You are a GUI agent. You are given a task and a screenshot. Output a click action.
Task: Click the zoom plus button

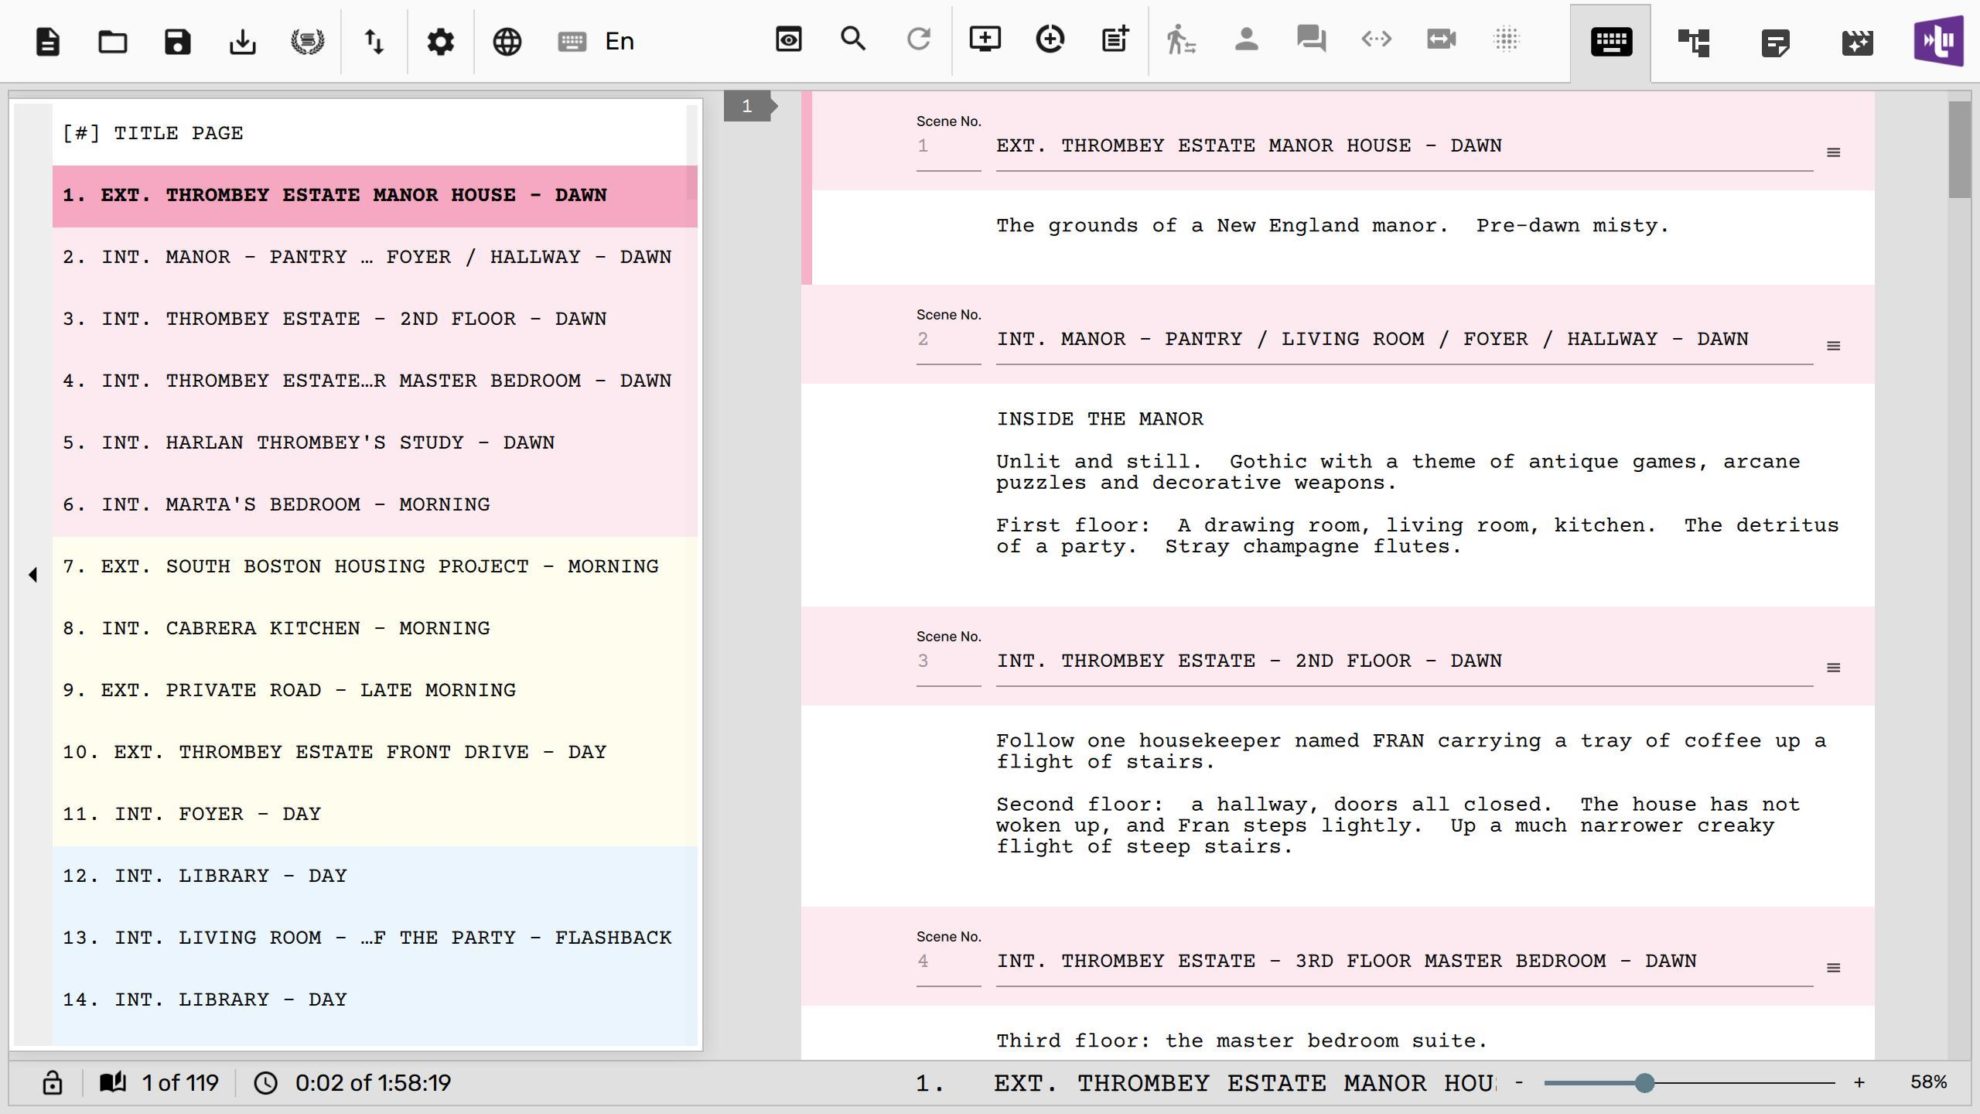coord(1858,1082)
